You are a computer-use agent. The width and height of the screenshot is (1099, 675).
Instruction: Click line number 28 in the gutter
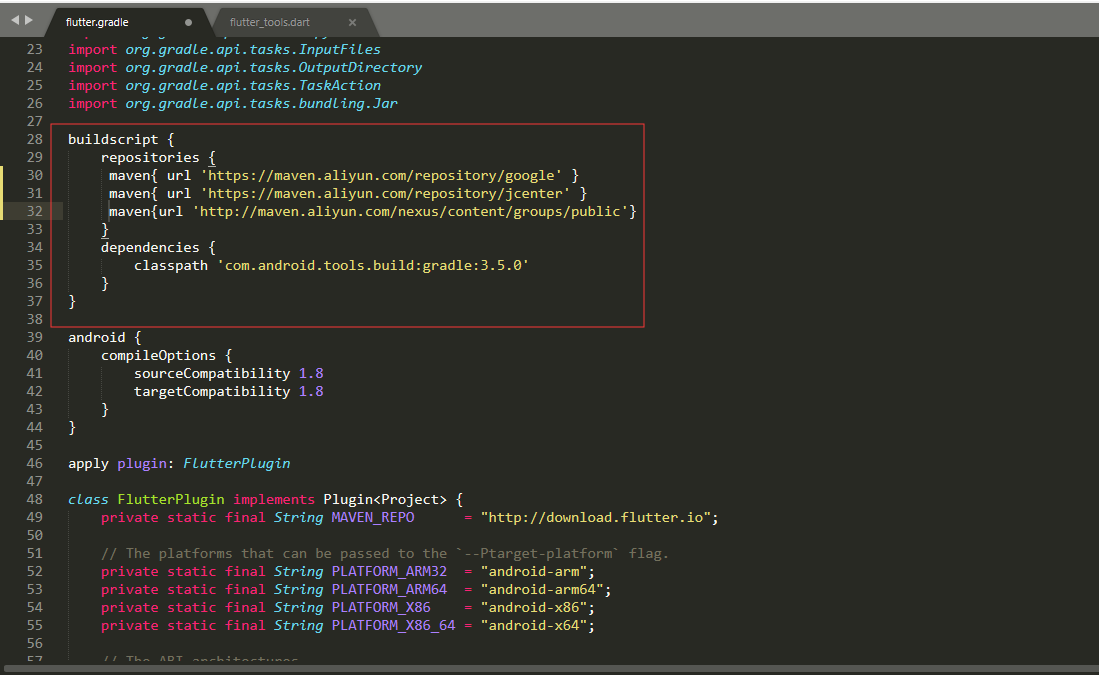34,139
